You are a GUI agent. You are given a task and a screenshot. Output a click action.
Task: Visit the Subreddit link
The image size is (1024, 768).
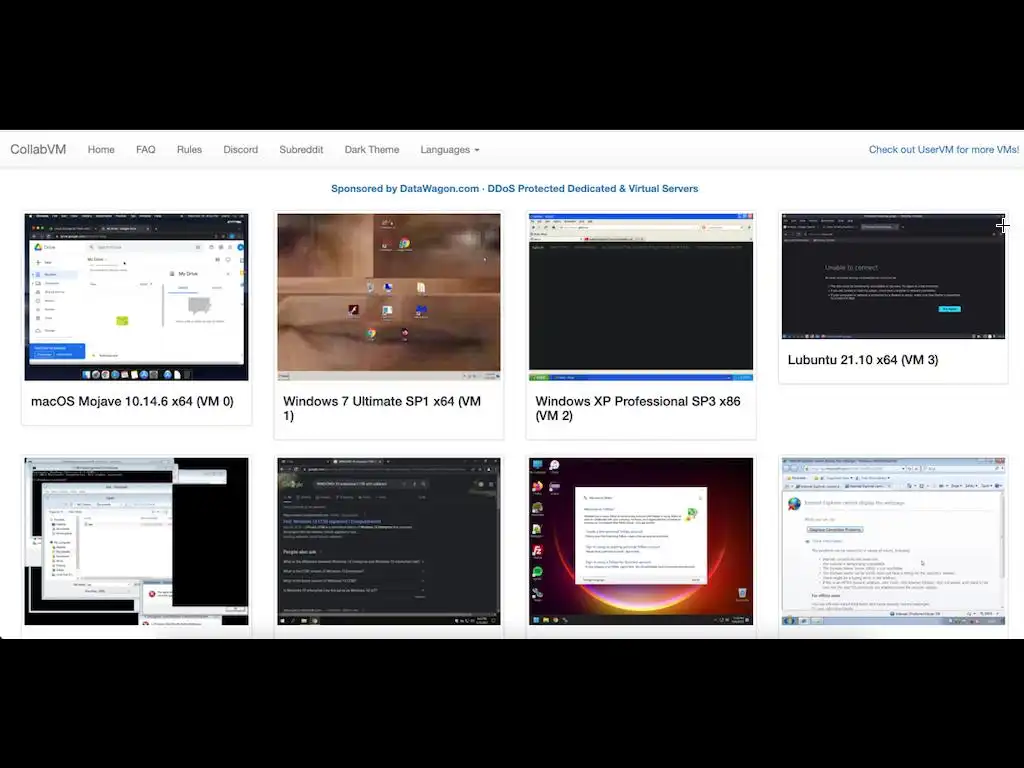301,150
